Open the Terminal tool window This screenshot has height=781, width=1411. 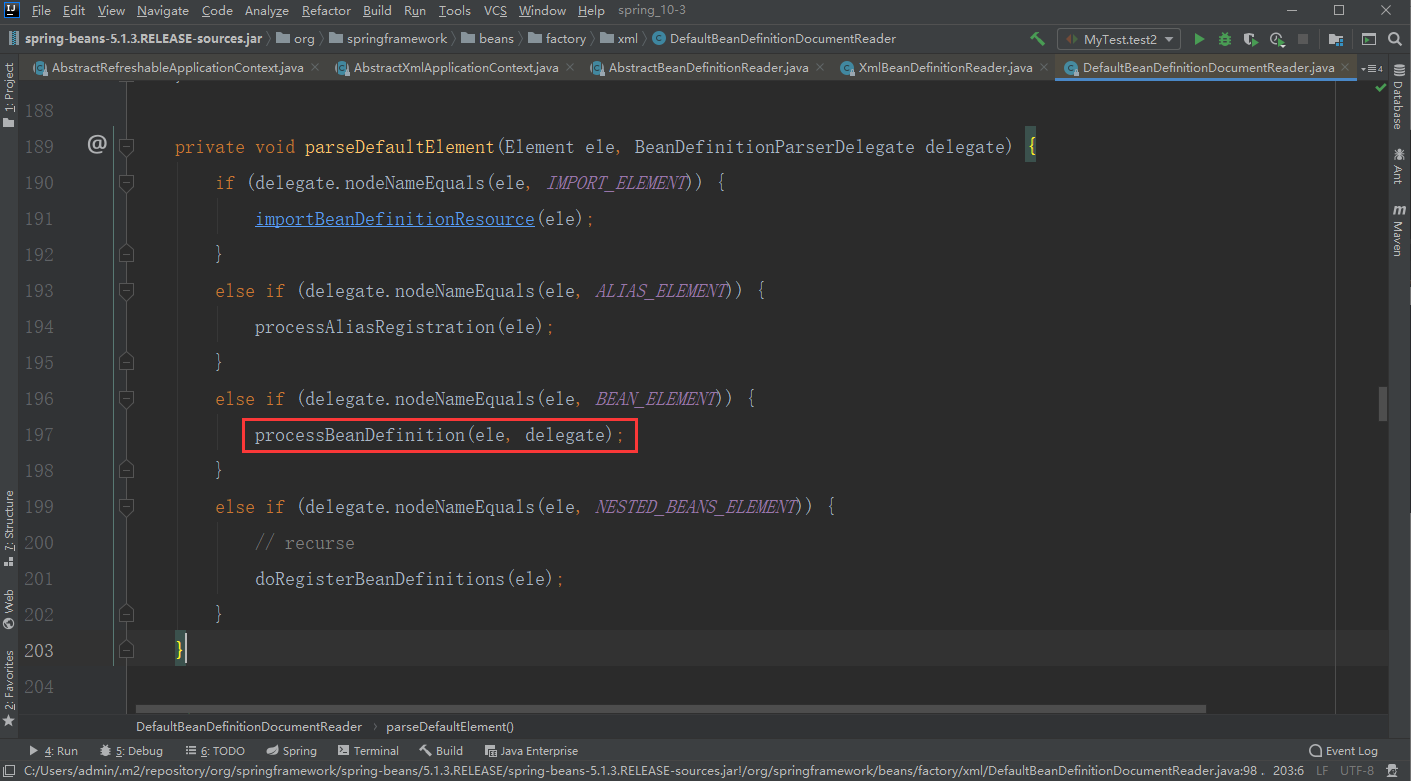tap(368, 751)
